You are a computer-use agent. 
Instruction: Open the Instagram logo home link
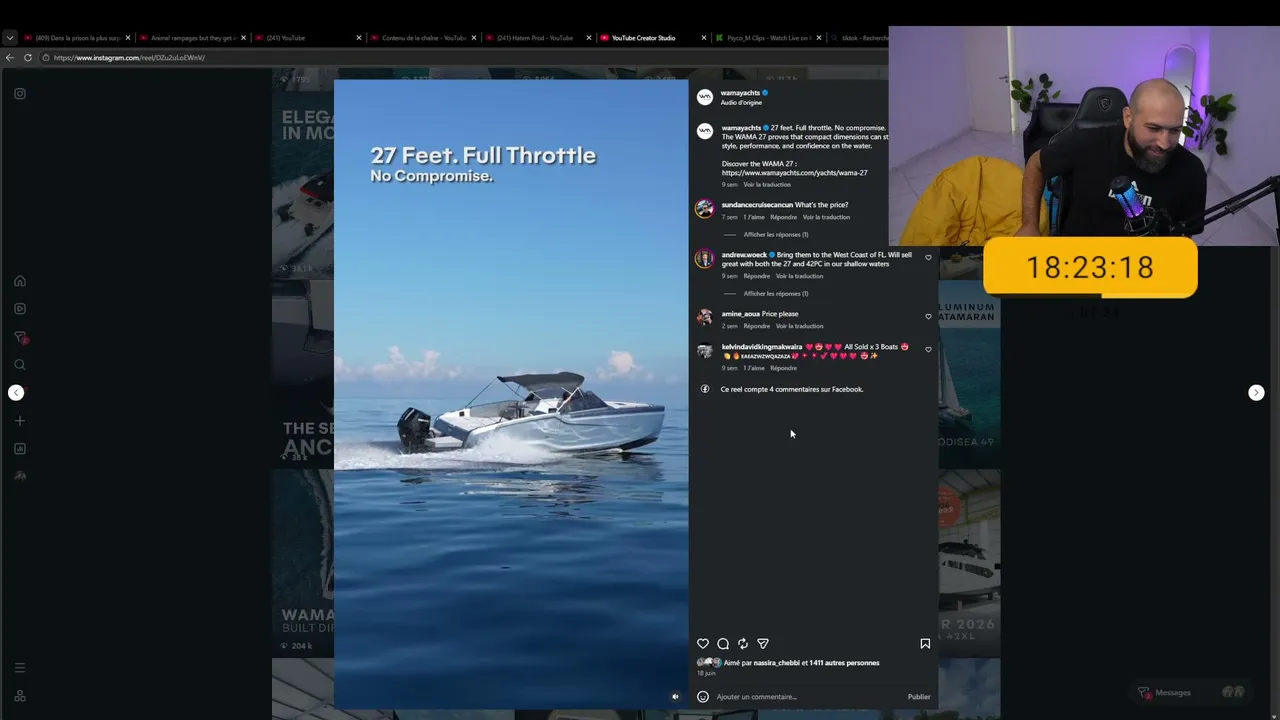[20, 94]
